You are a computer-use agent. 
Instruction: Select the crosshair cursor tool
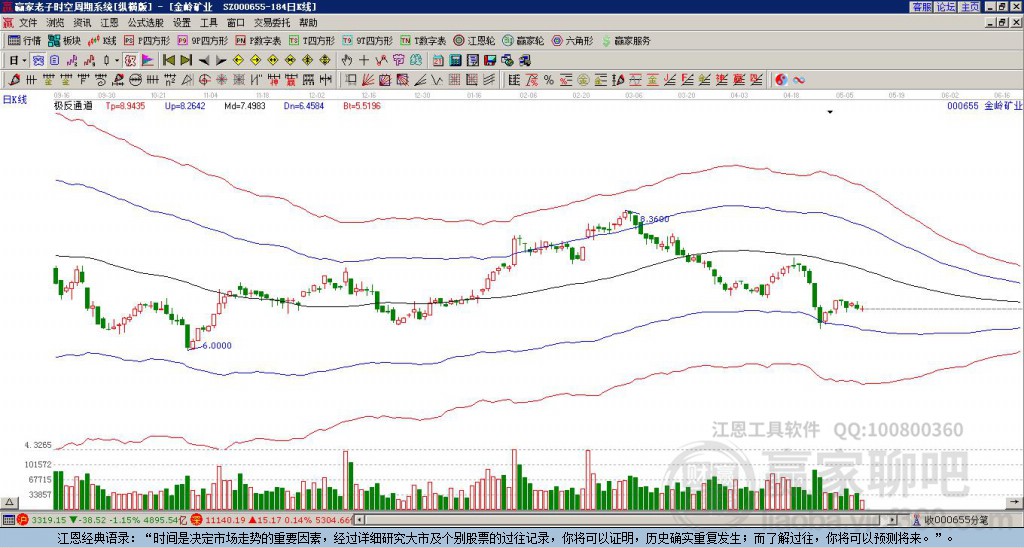pyautogui.click(x=364, y=61)
